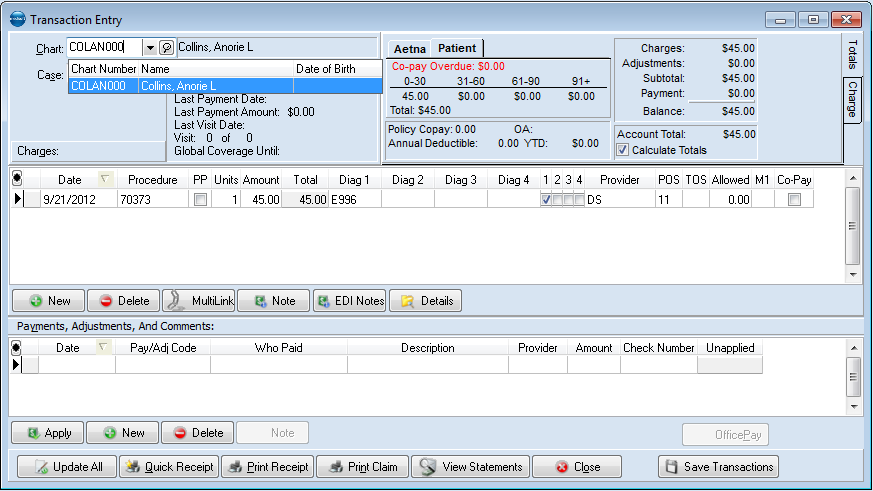Click the EDI Notes icon
Viewport: 873px width, 491px height.
pyautogui.click(x=323, y=301)
